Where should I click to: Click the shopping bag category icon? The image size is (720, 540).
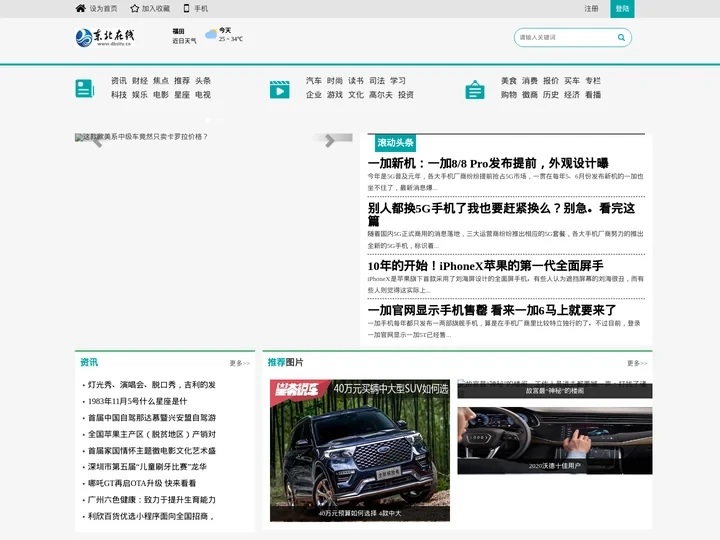pos(475,90)
